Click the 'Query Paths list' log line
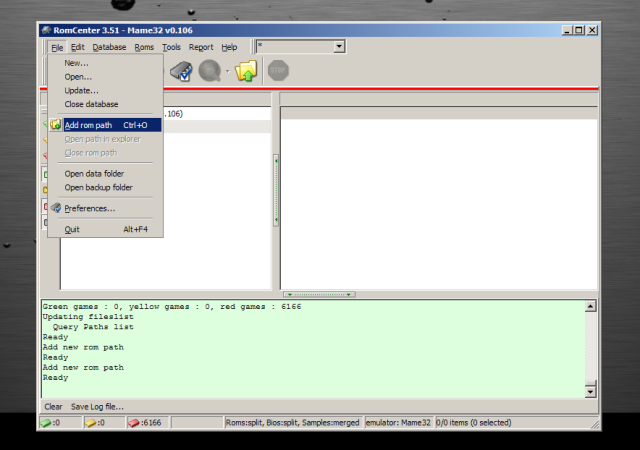The width and height of the screenshot is (640, 450). coord(93,327)
